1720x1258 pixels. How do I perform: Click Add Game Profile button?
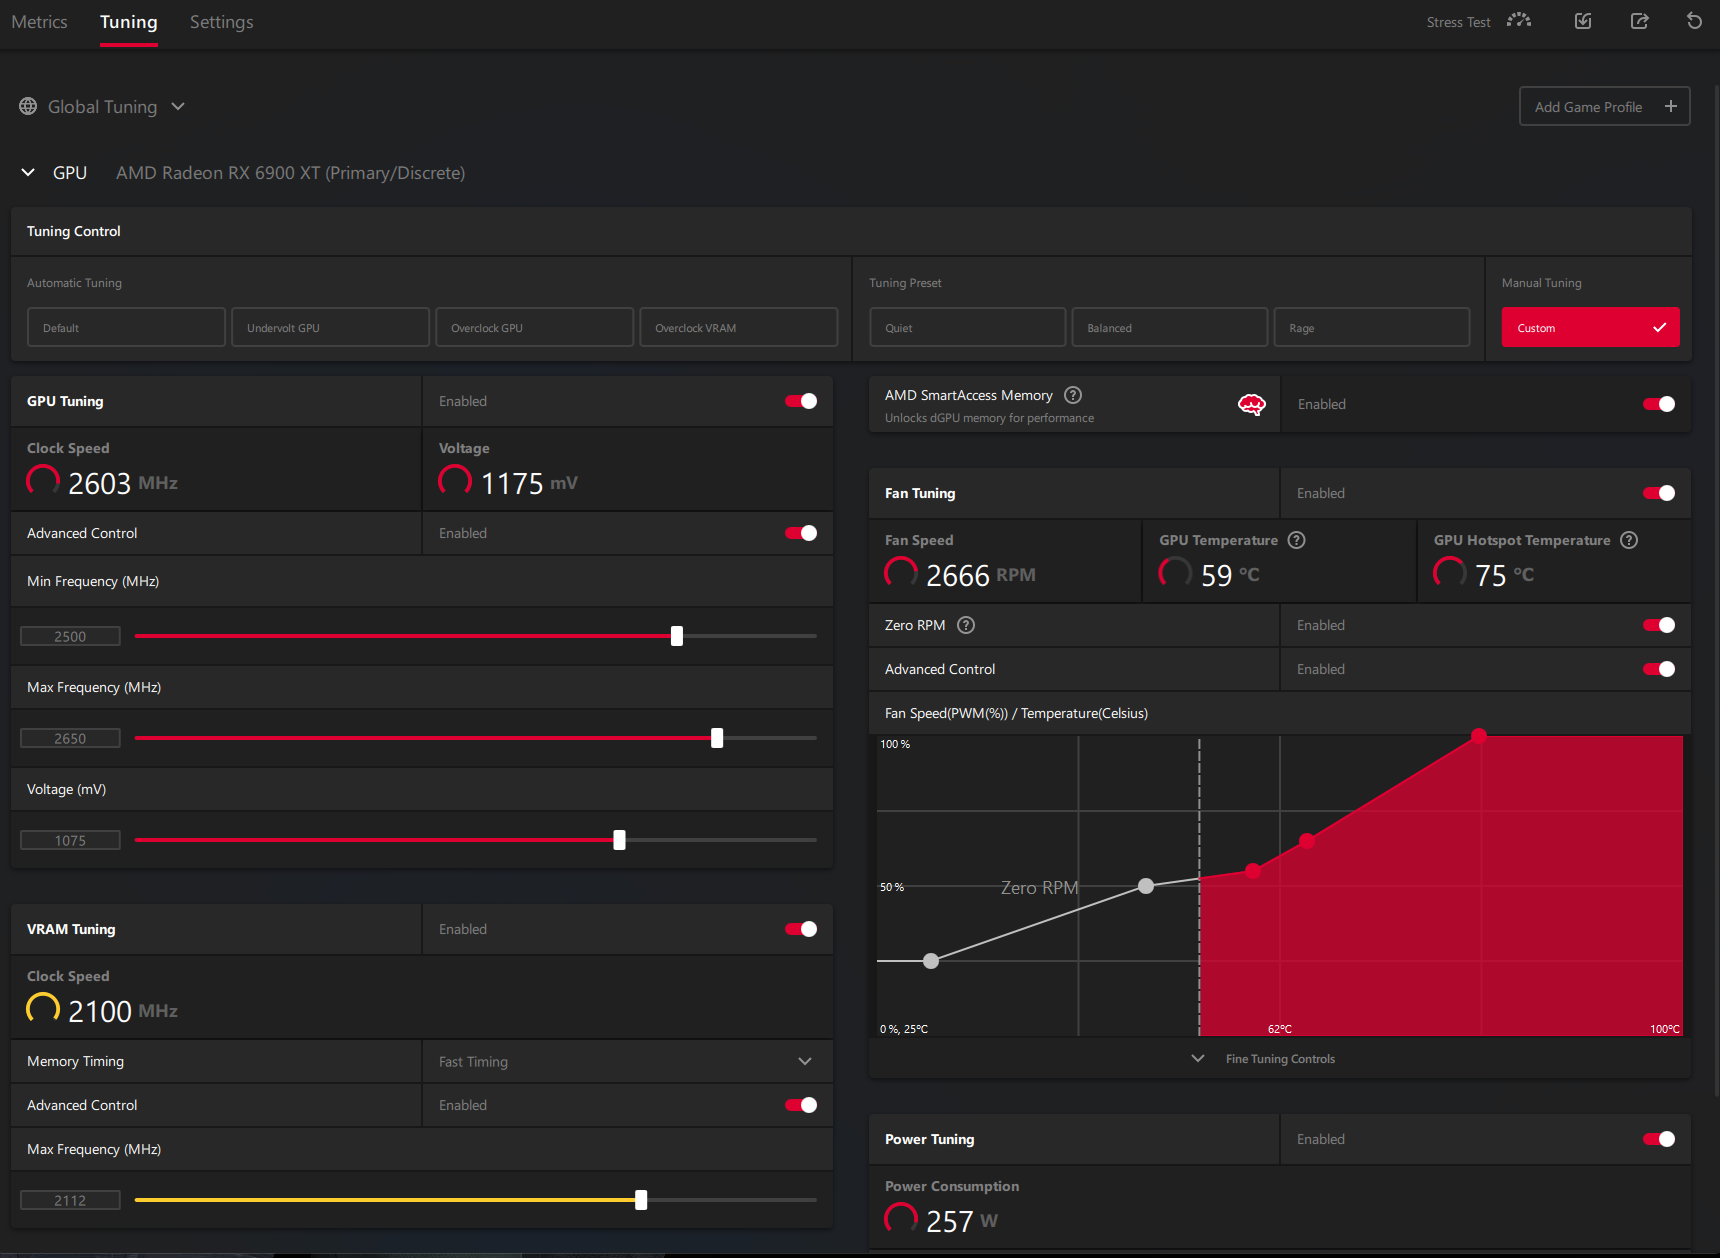1605,106
